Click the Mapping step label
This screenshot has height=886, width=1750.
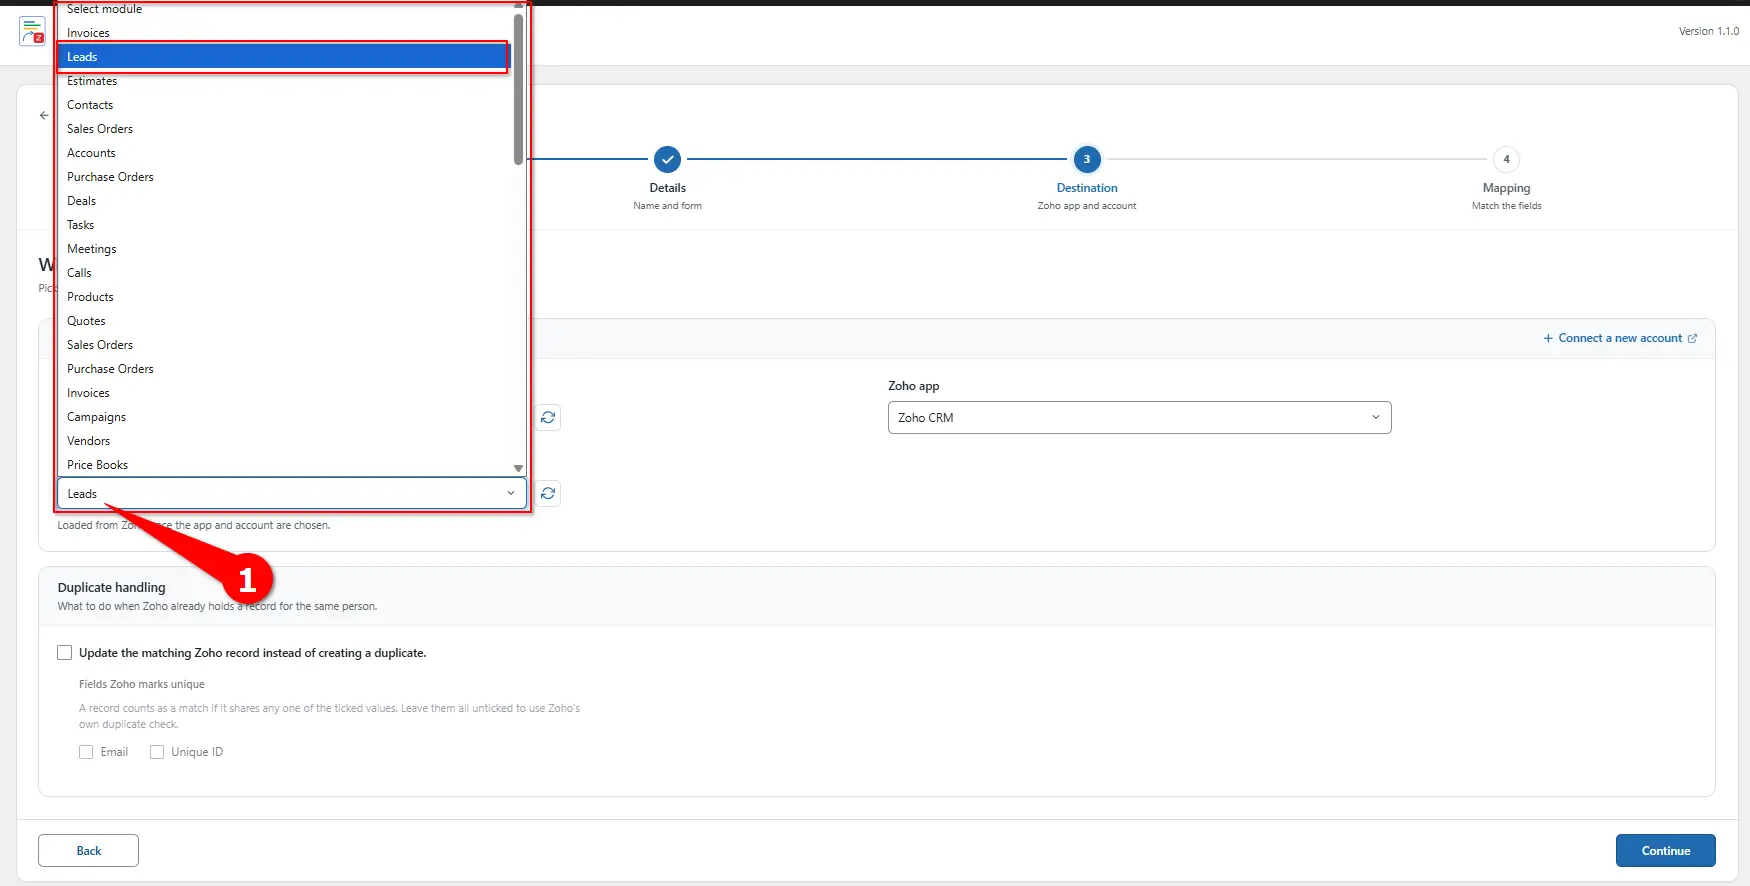click(1506, 188)
